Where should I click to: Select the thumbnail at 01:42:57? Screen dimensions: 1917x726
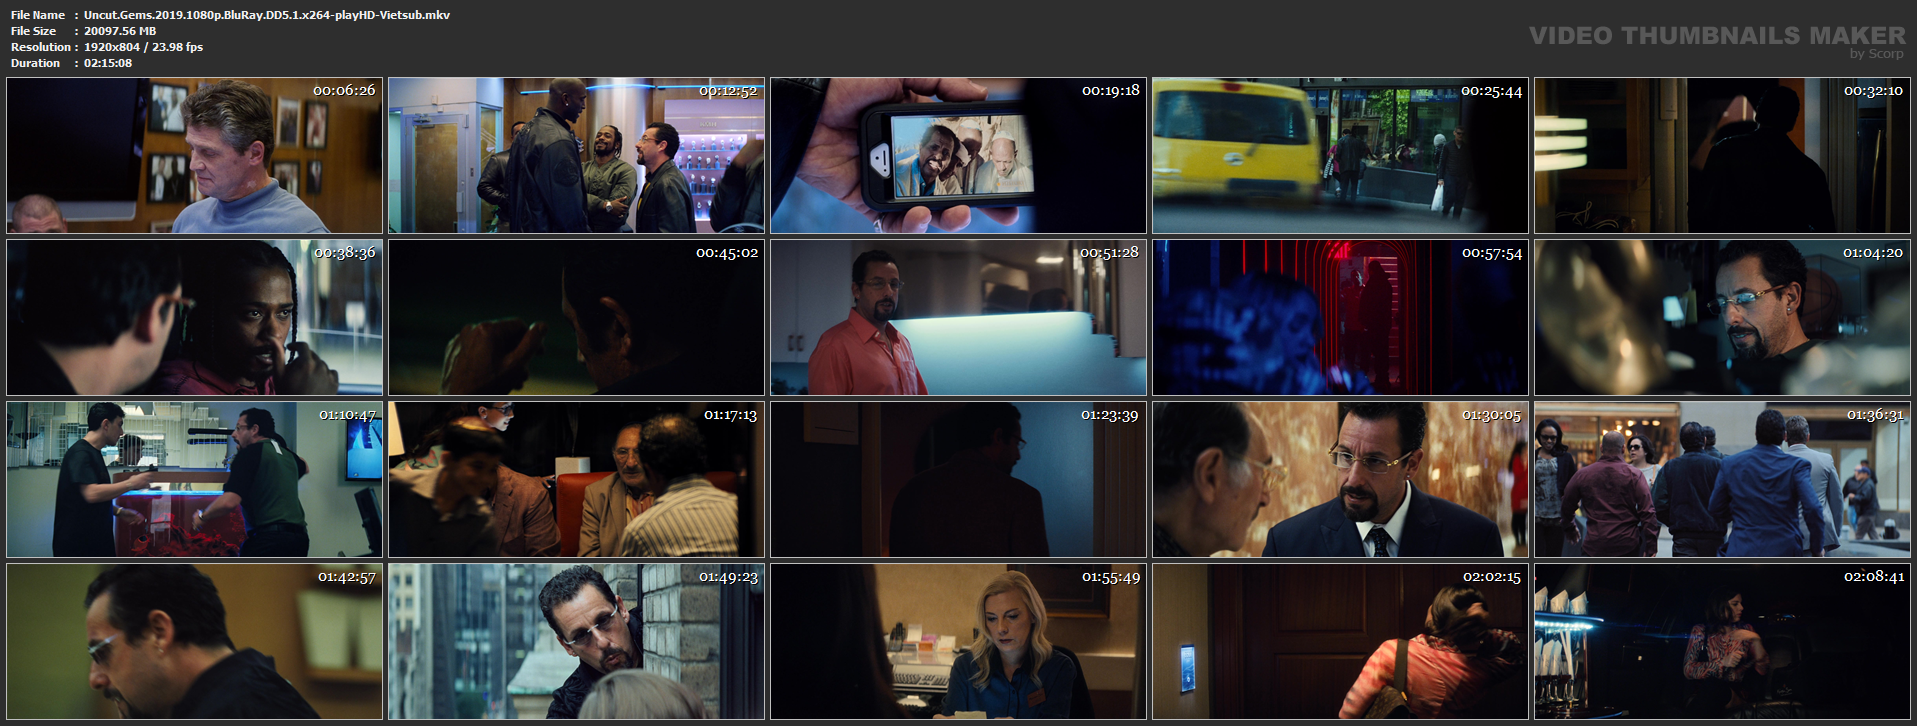pos(195,642)
